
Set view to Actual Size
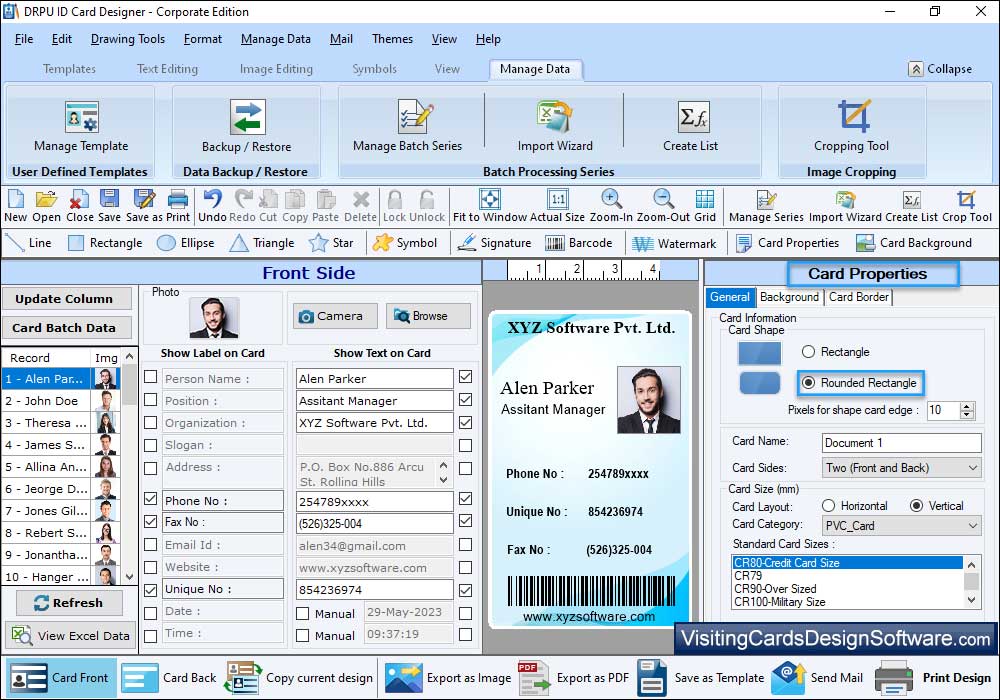click(557, 206)
